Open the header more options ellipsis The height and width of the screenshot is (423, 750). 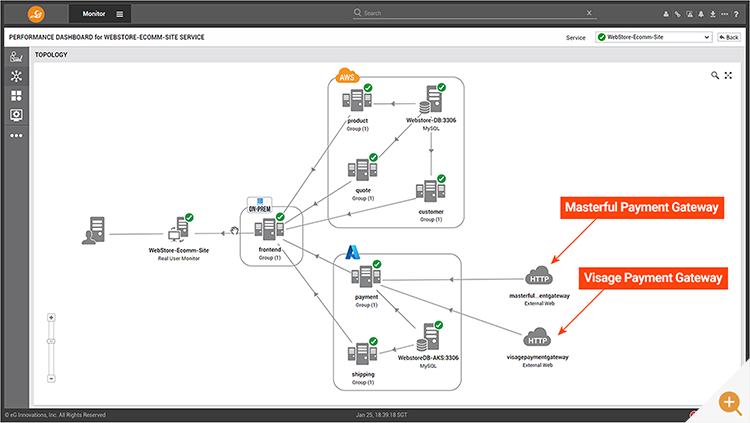725,14
